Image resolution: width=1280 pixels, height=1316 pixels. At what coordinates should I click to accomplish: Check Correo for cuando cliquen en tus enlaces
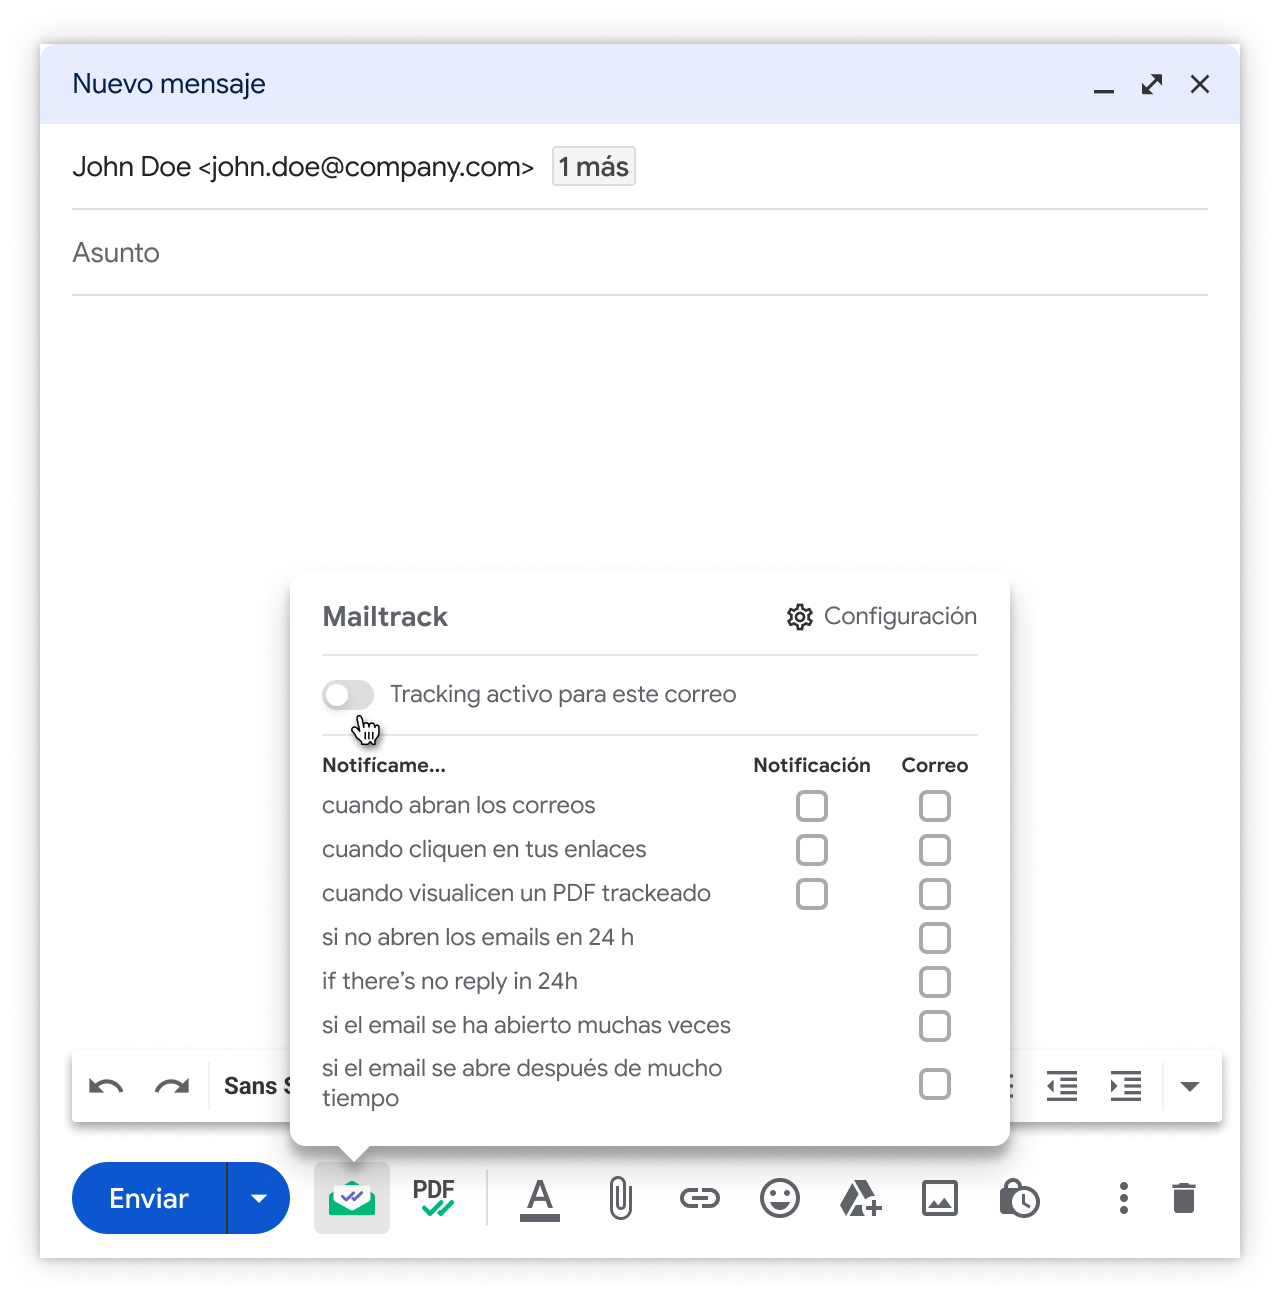click(935, 850)
